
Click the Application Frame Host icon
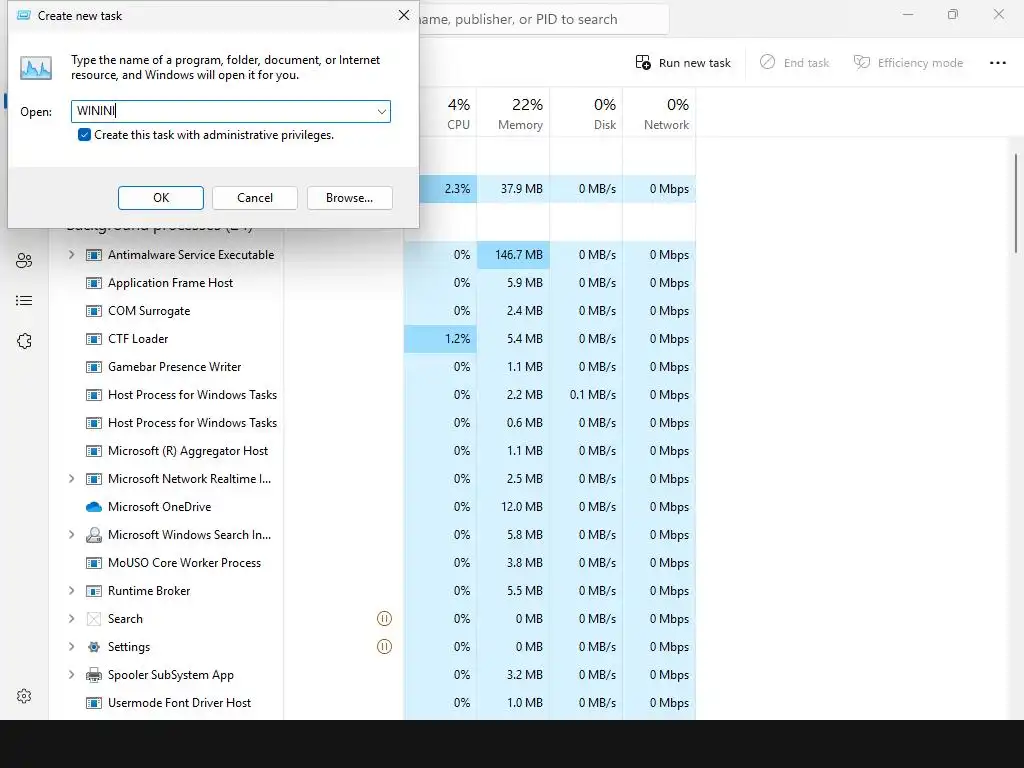94,283
